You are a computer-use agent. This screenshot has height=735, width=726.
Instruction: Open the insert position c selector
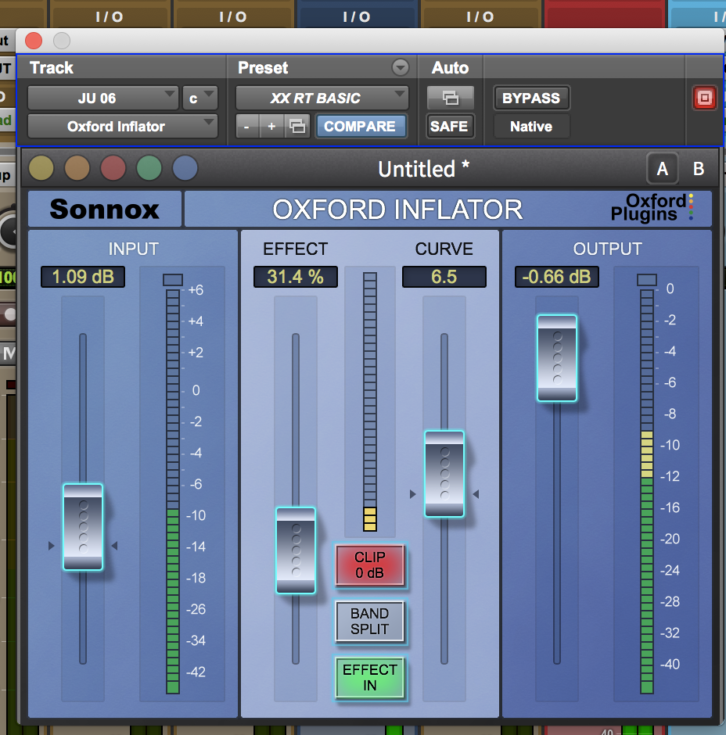200,98
